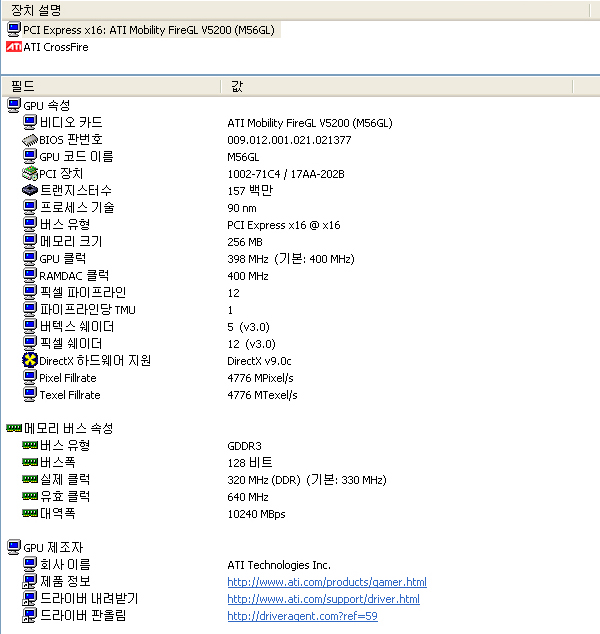
Task: Select the GPU 속성 group header
Action: coord(39,106)
